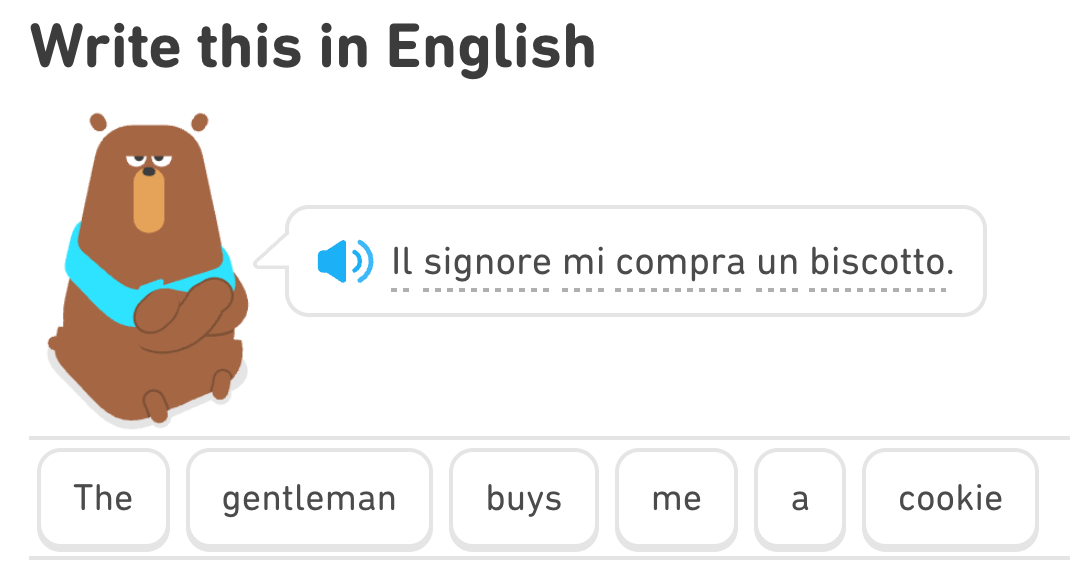1070x588 pixels.
Task: Pick the "me" word tile
Action: tap(676, 498)
